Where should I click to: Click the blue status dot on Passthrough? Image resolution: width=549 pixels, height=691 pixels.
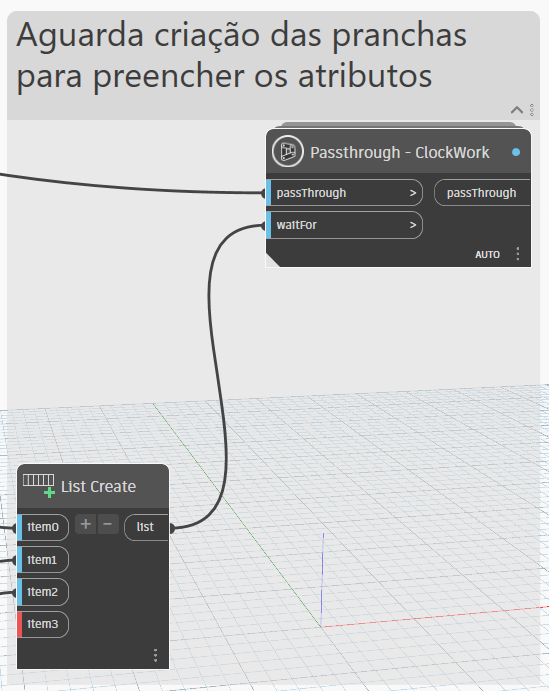(x=516, y=152)
